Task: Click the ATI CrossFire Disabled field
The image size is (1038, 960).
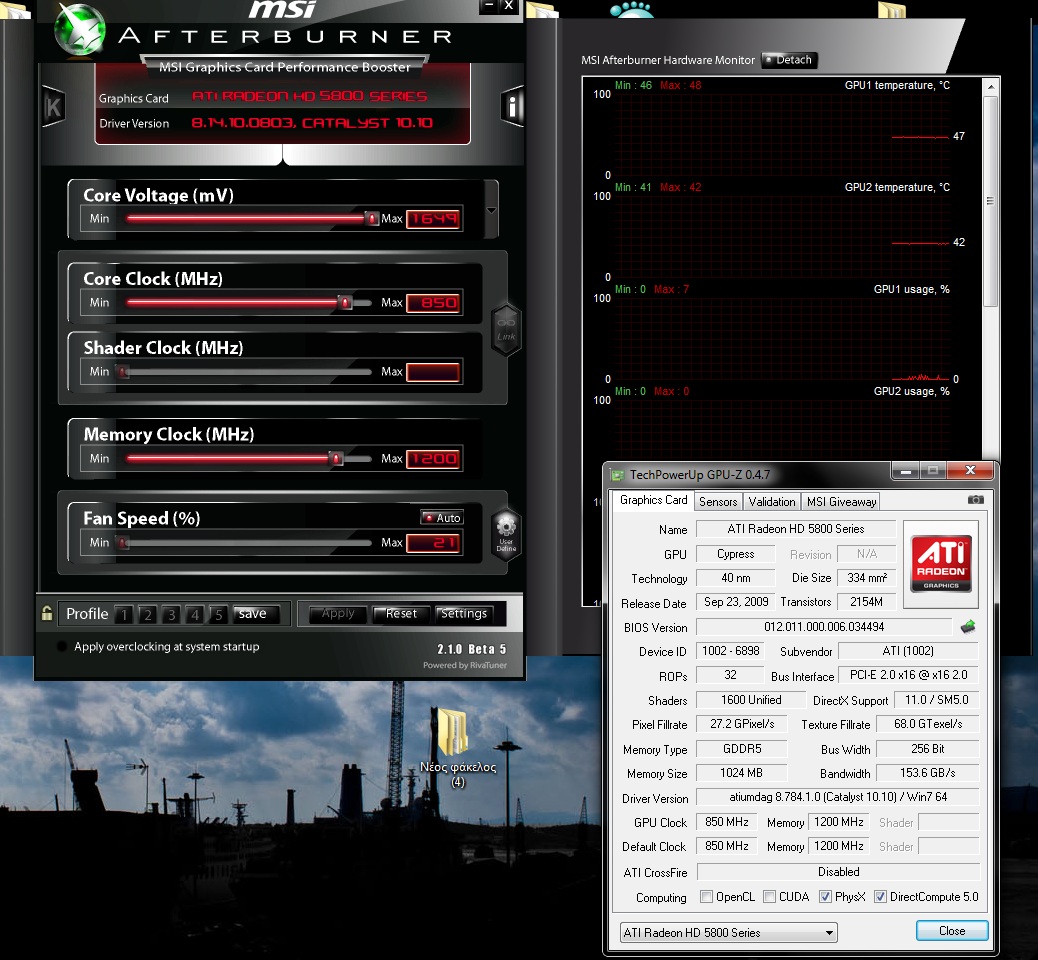Action: (838, 873)
